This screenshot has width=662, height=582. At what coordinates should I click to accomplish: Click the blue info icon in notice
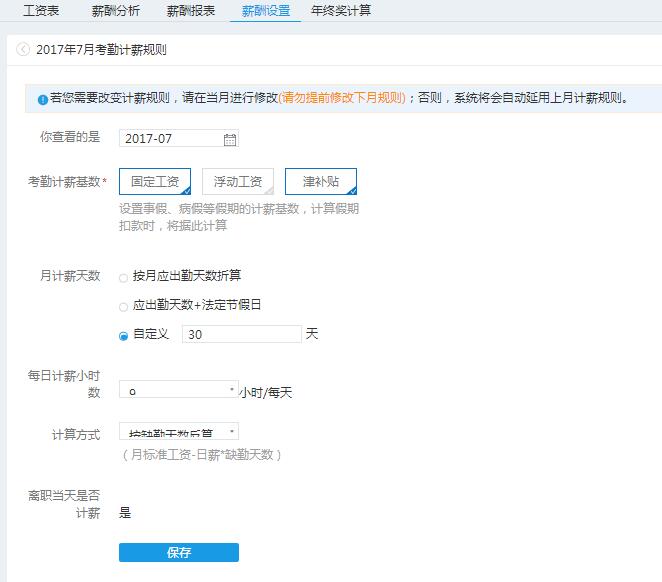pyautogui.click(x=42, y=99)
